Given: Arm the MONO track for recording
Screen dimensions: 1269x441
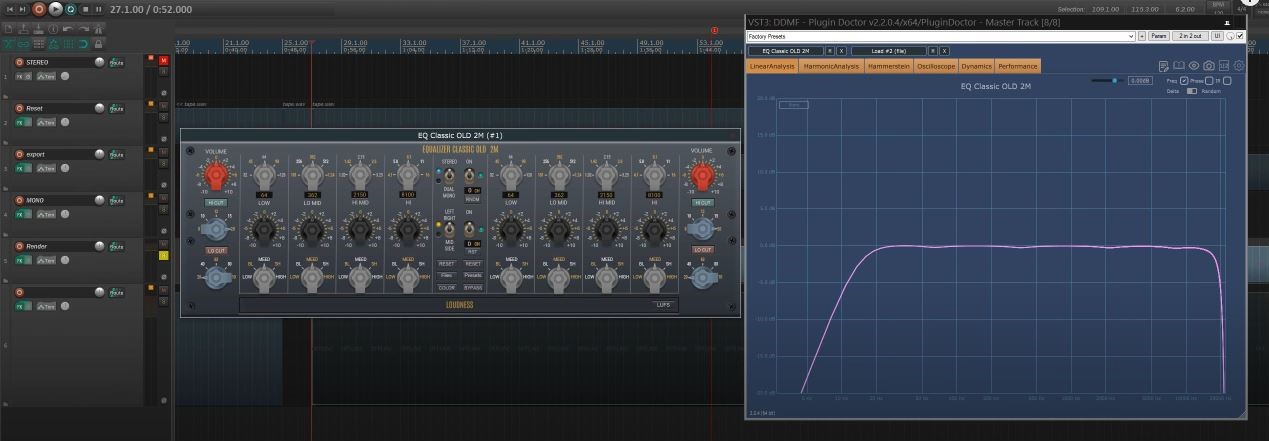Looking at the screenshot, I should tap(19, 200).
